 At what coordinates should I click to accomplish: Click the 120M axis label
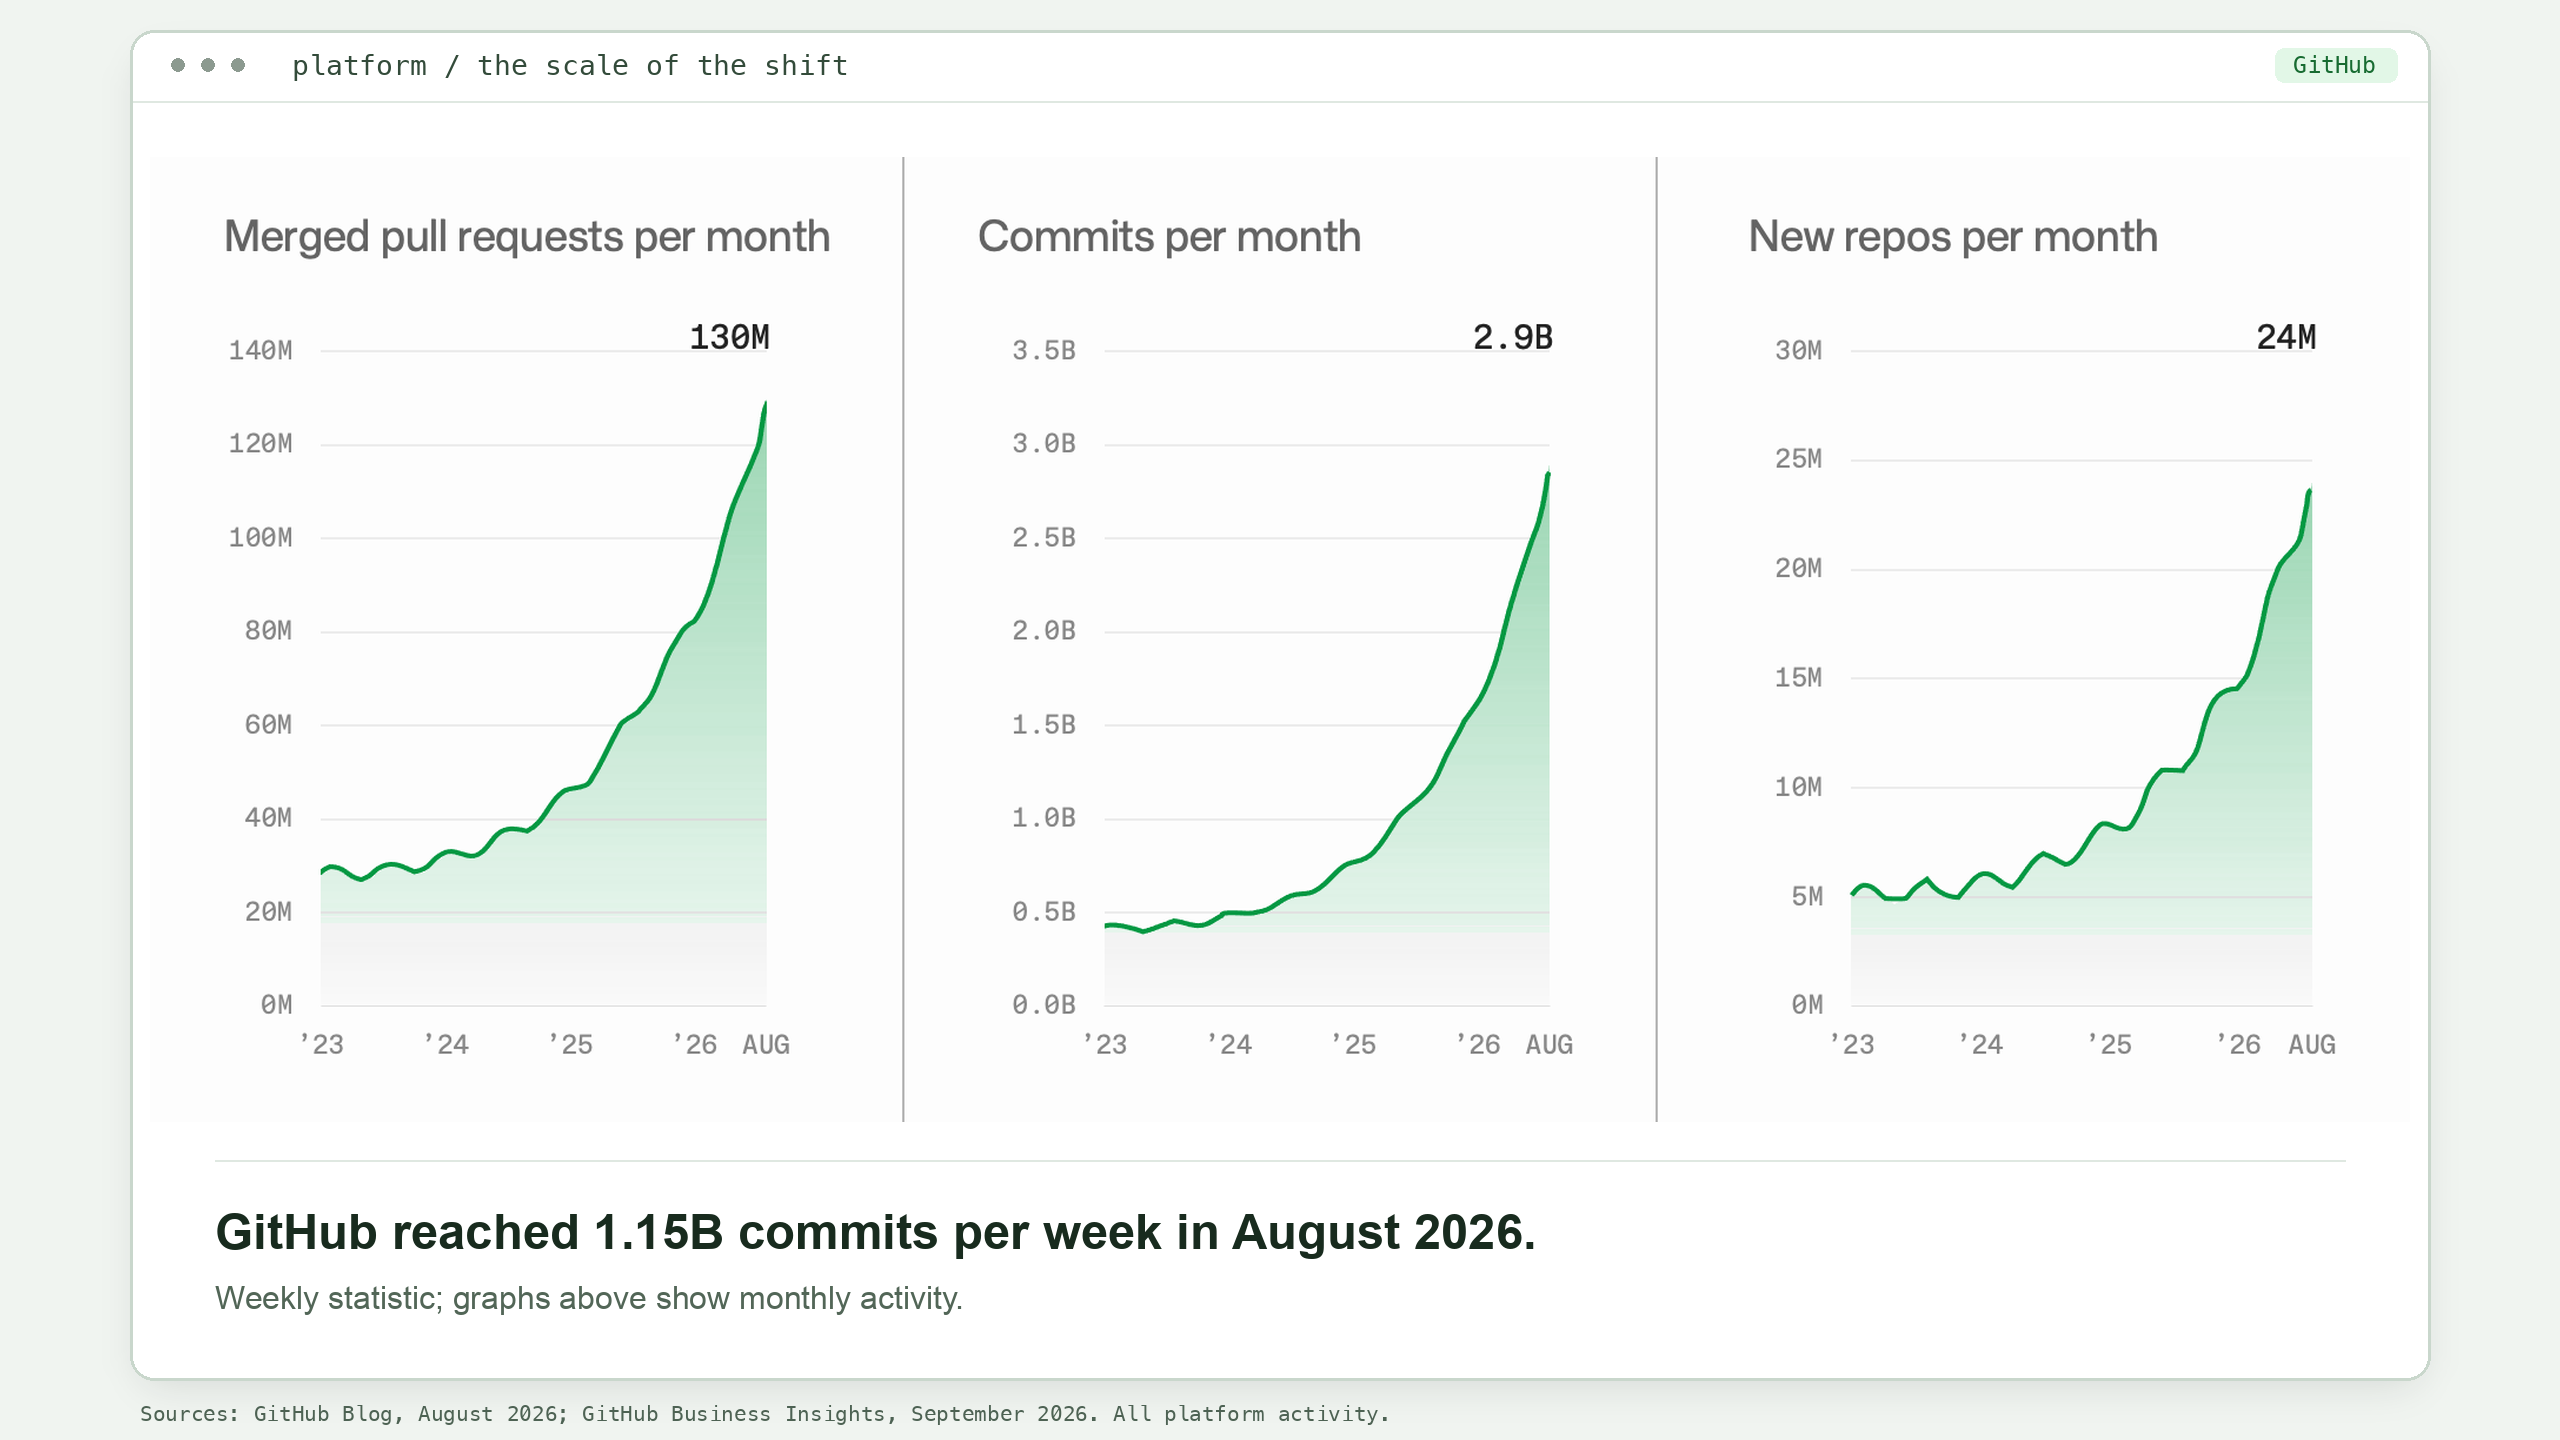[x=260, y=444]
